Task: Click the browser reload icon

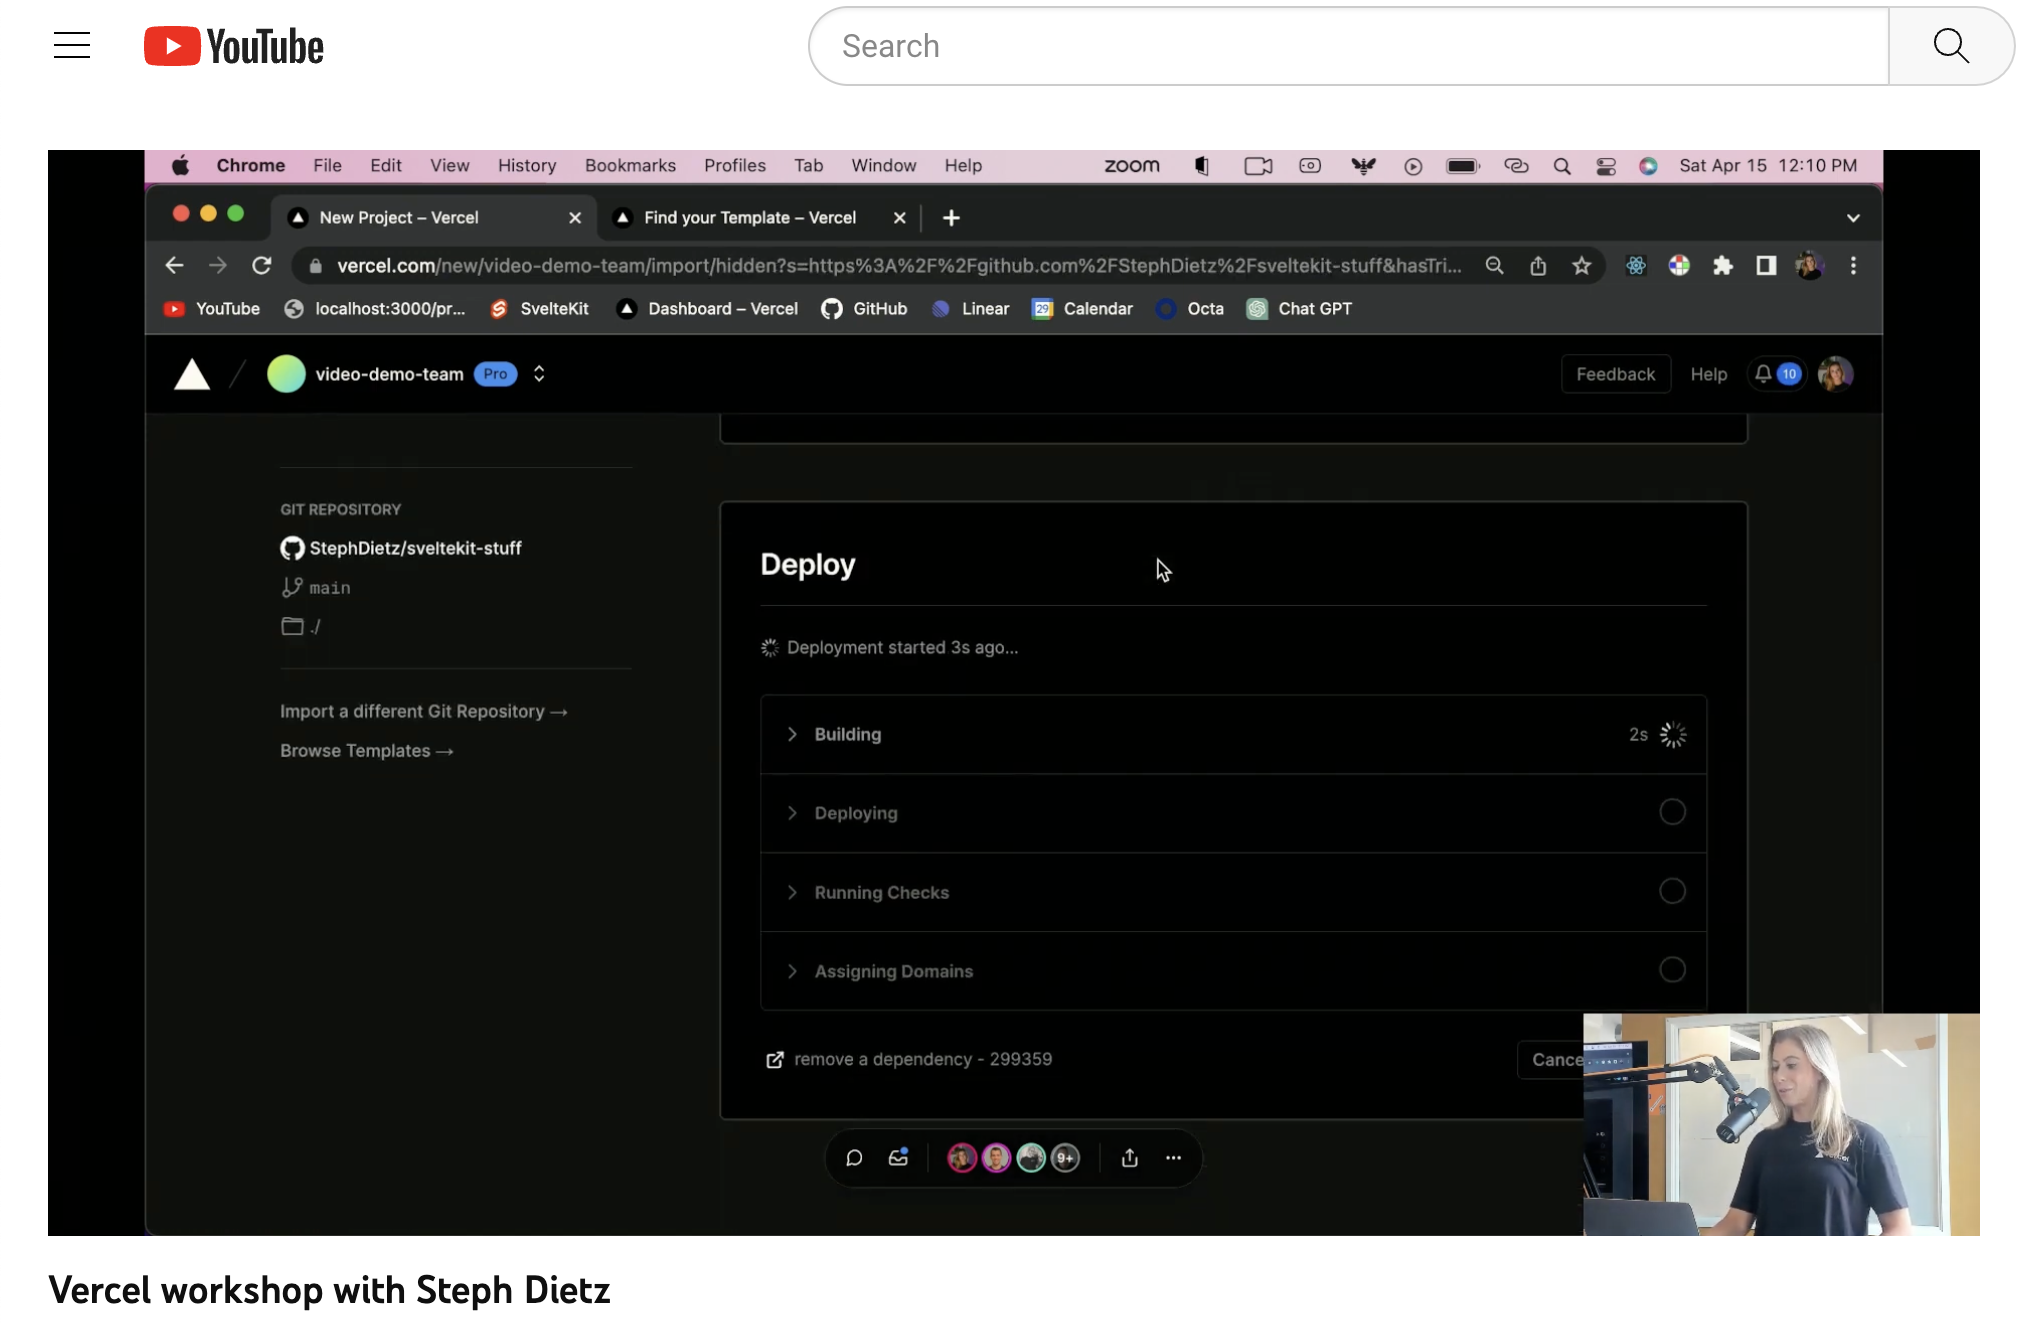Action: pos(262,266)
